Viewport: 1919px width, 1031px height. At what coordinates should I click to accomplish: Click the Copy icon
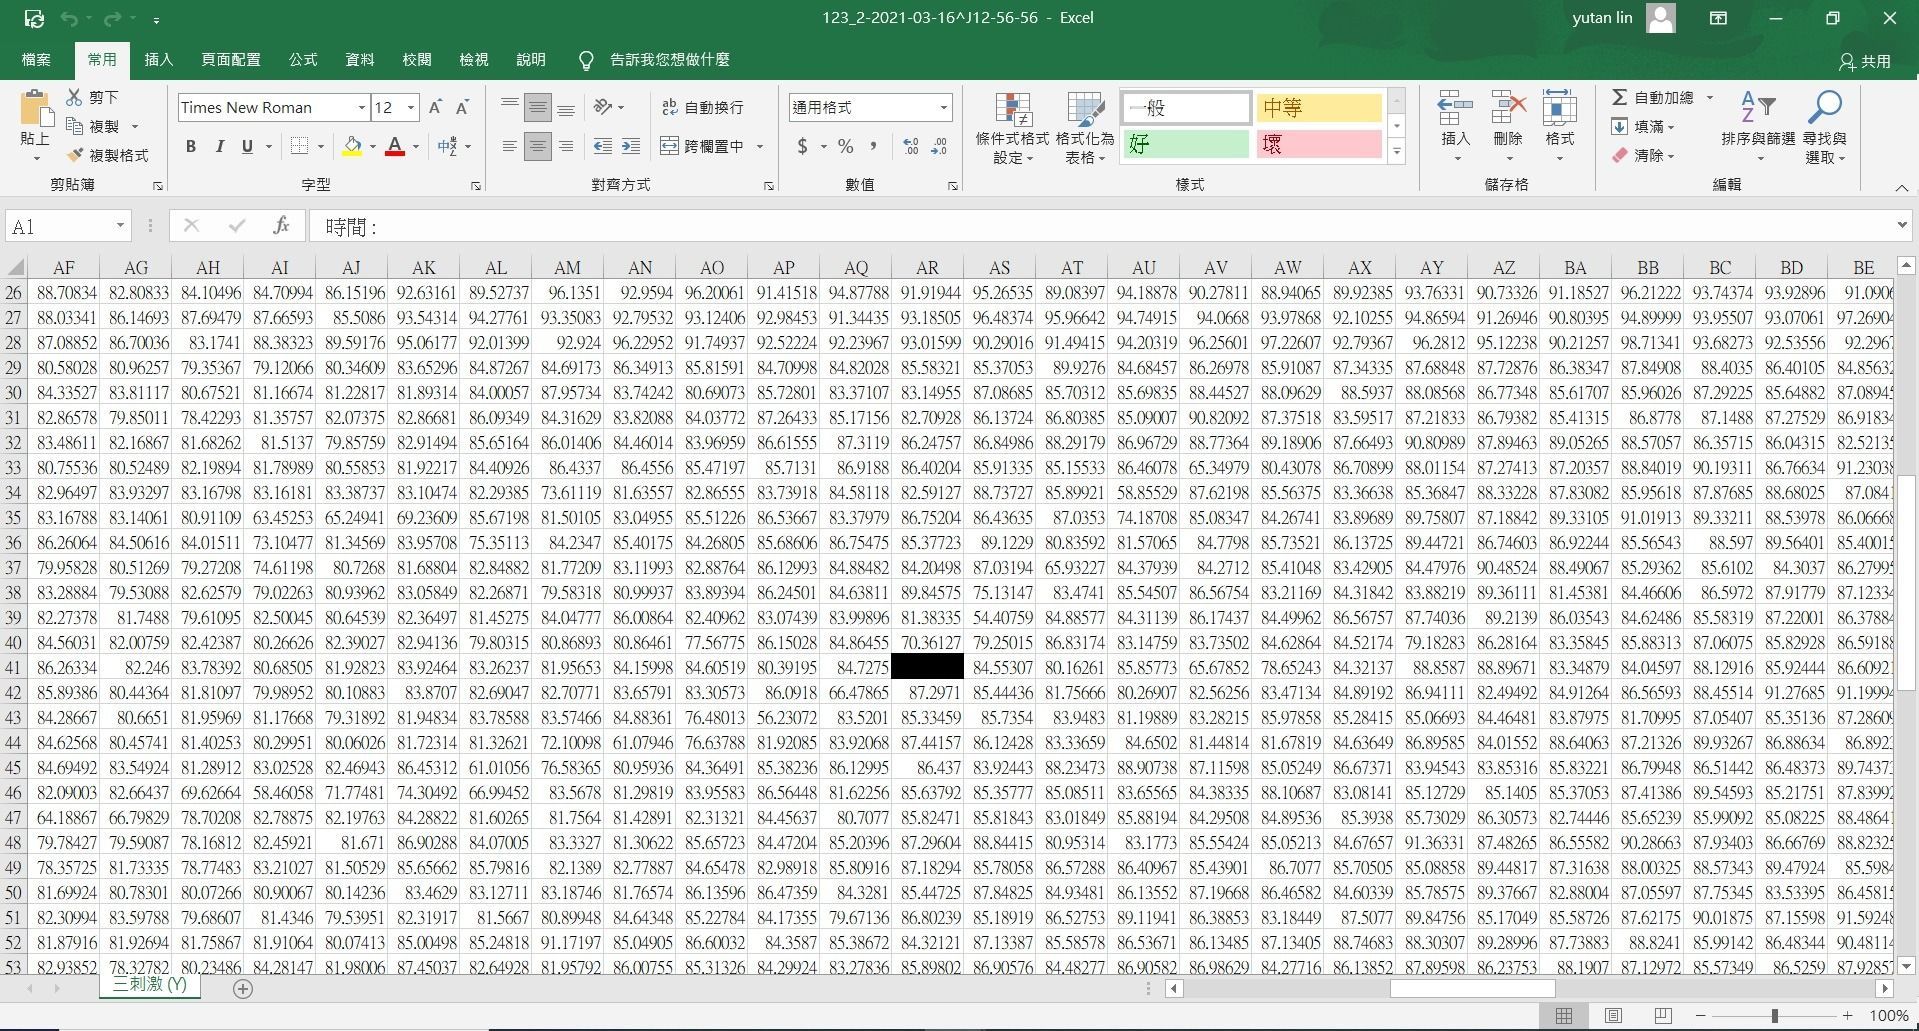pos(74,126)
